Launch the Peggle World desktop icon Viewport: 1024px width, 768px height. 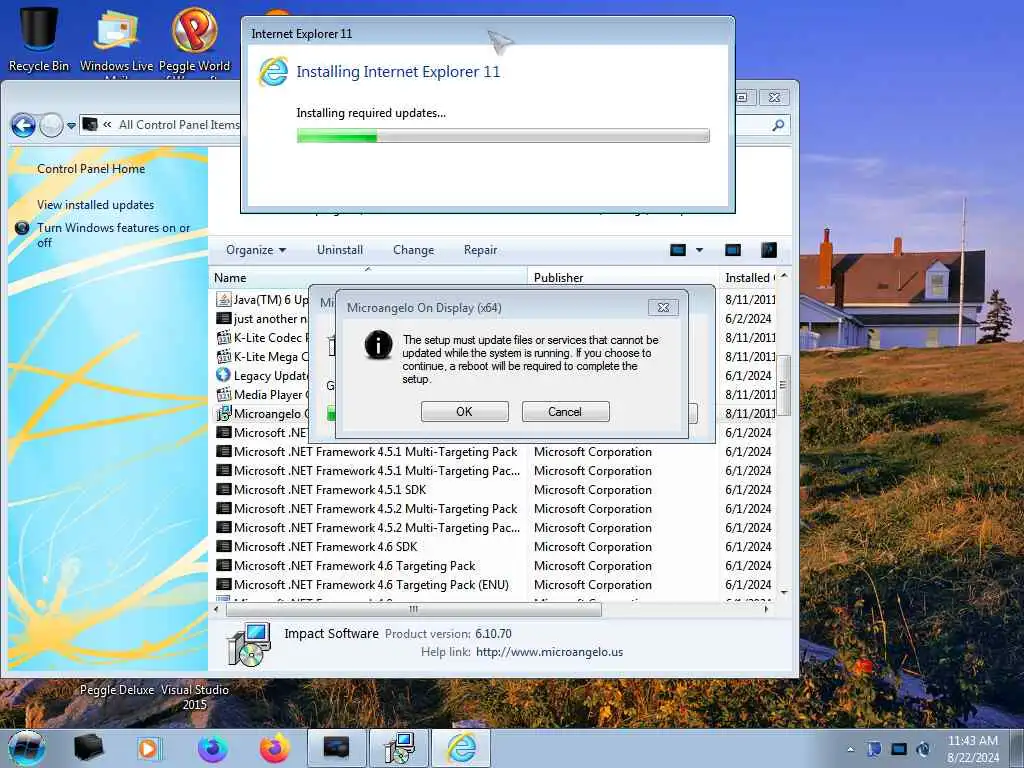click(195, 39)
